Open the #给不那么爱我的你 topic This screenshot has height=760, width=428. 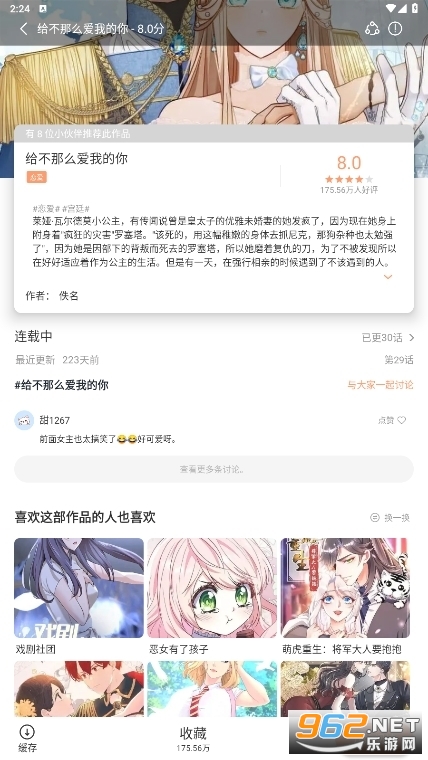pos(62,385)
